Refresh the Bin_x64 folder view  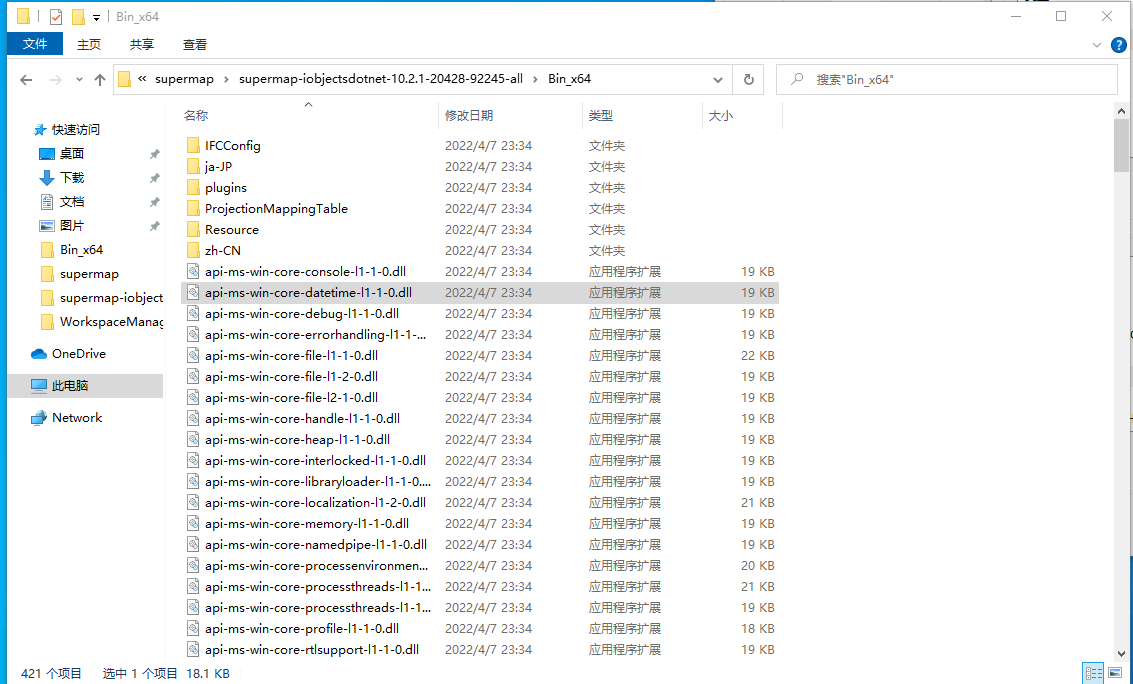tap(749, 79)
